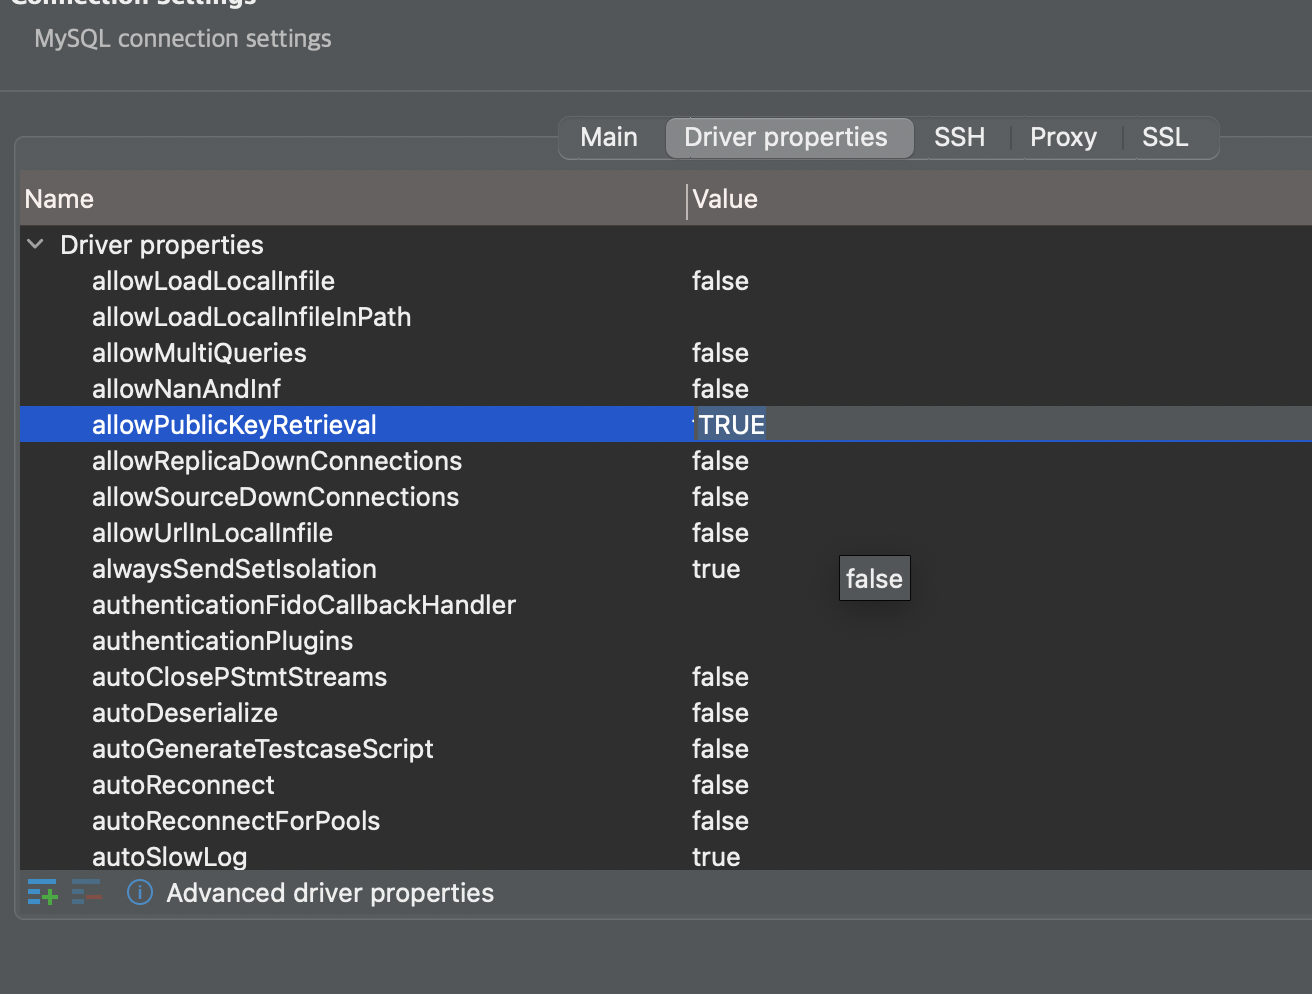Collapse the Driver properties tree group
1312x994 pixels.
36,244
